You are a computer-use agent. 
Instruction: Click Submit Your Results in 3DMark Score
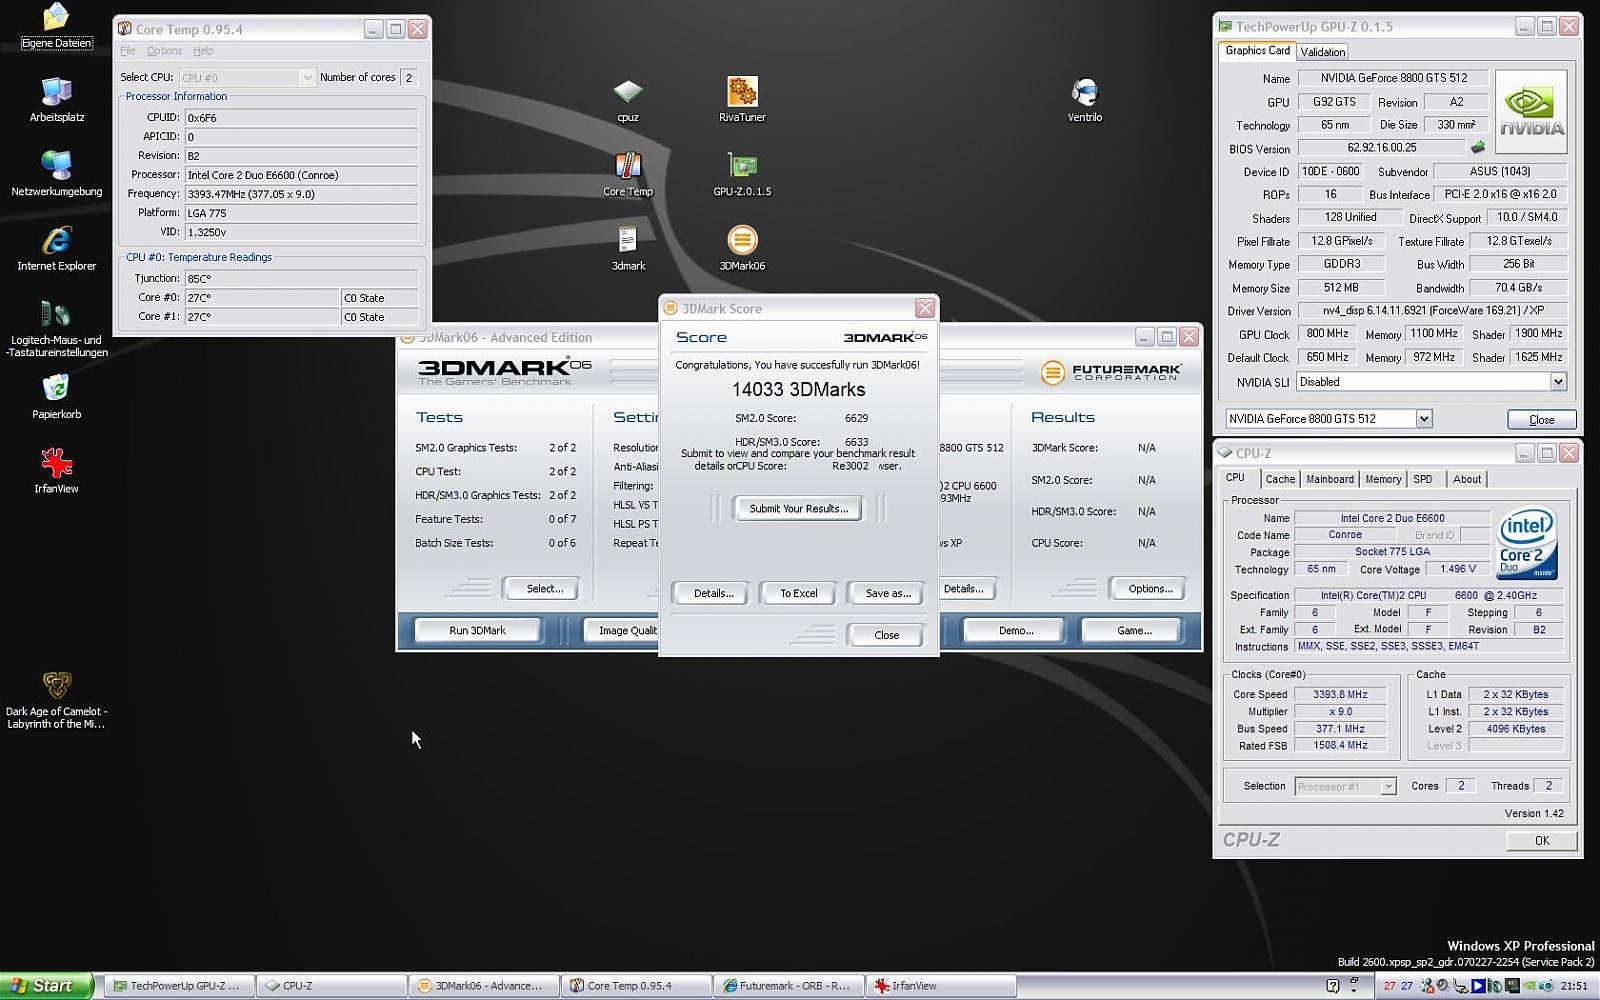click(x=799, y=509)
